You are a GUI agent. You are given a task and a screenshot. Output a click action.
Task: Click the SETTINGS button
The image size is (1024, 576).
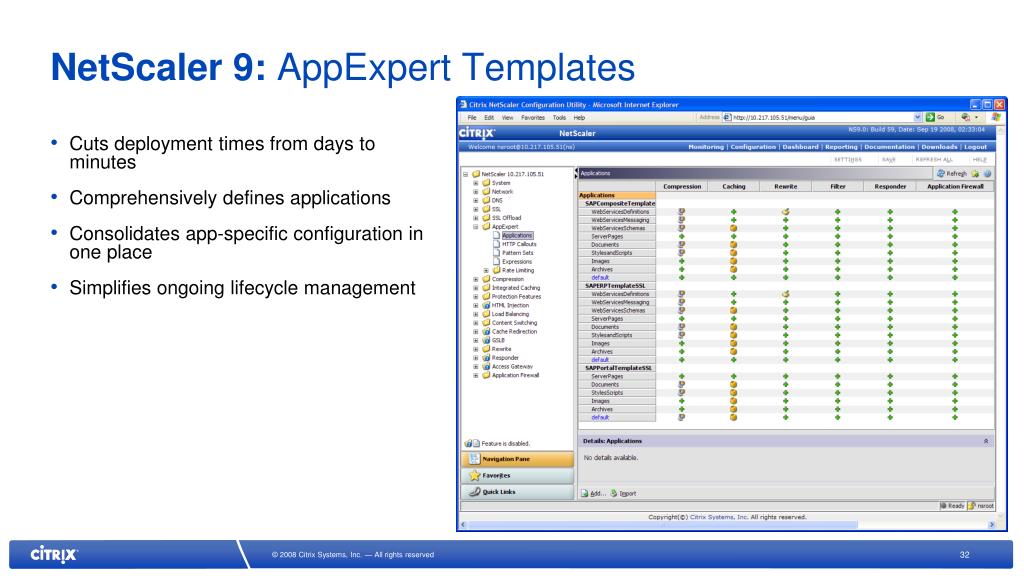pyautogui.click(x=848, y=159)
